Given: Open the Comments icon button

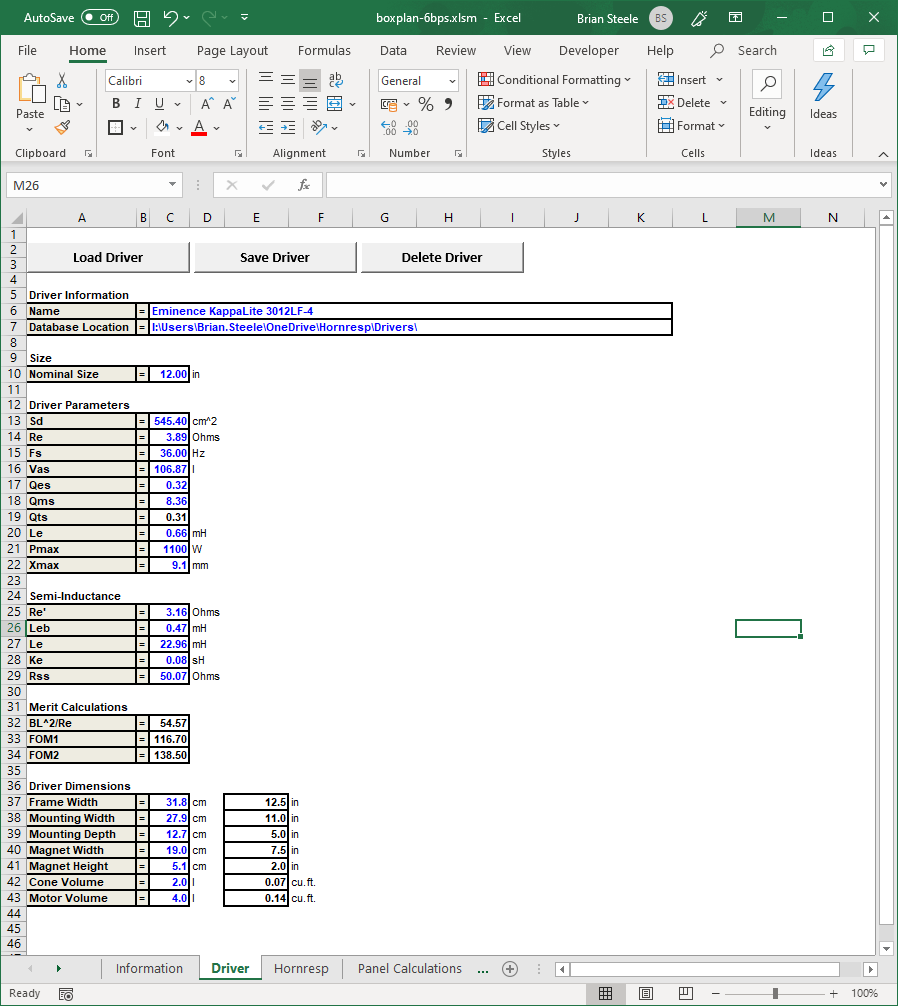Looking at the screenshot, I should coord(869,51).
